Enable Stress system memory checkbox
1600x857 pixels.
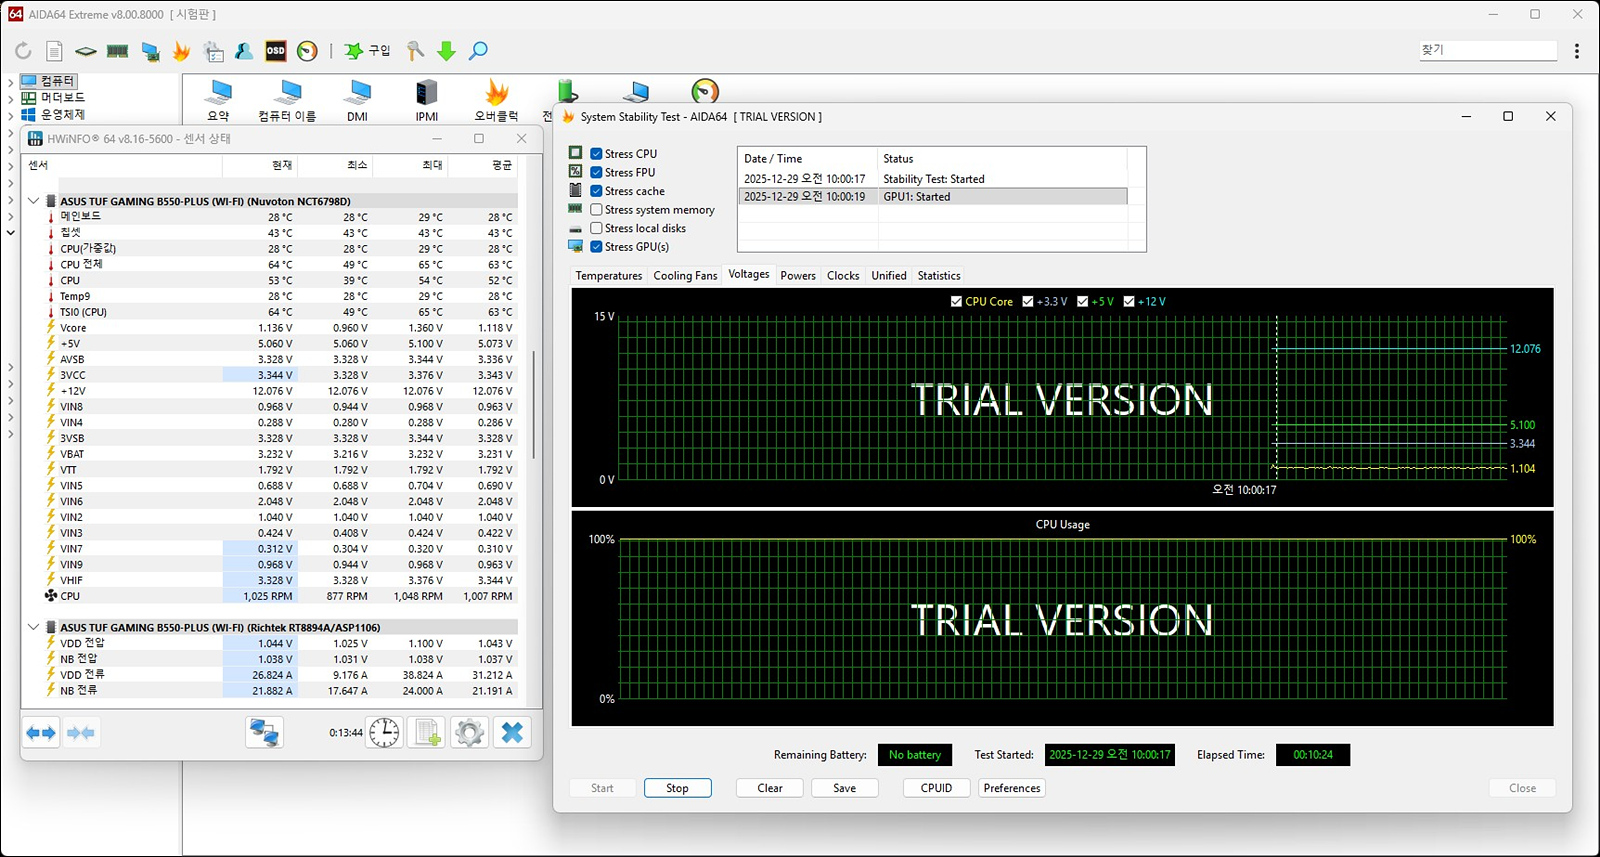coord(596,210)
